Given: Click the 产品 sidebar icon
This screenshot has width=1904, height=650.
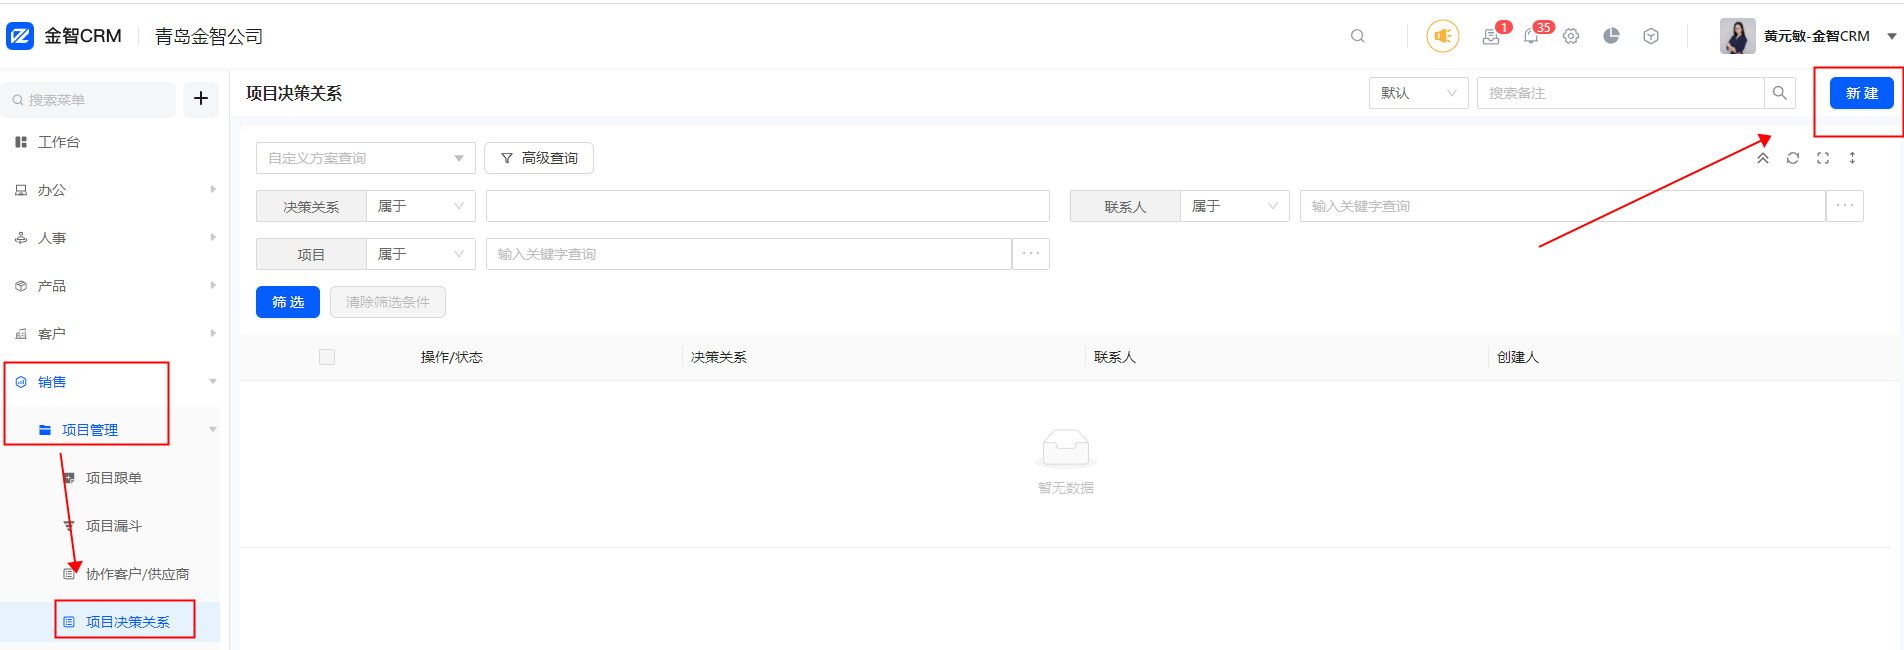Looking at the screenshot, I should pos(21,286).
